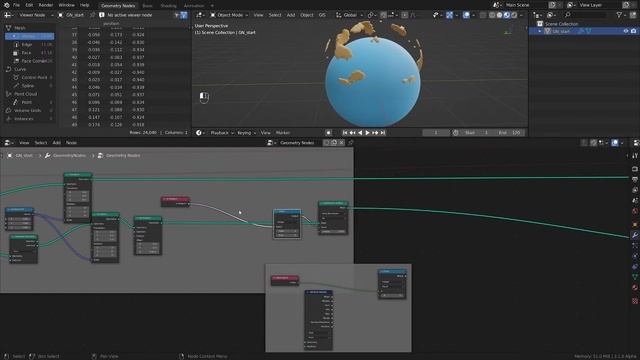Switch to the Animation workspace tab
Viewport: 640px width, 360px height.
coord(194,6)
